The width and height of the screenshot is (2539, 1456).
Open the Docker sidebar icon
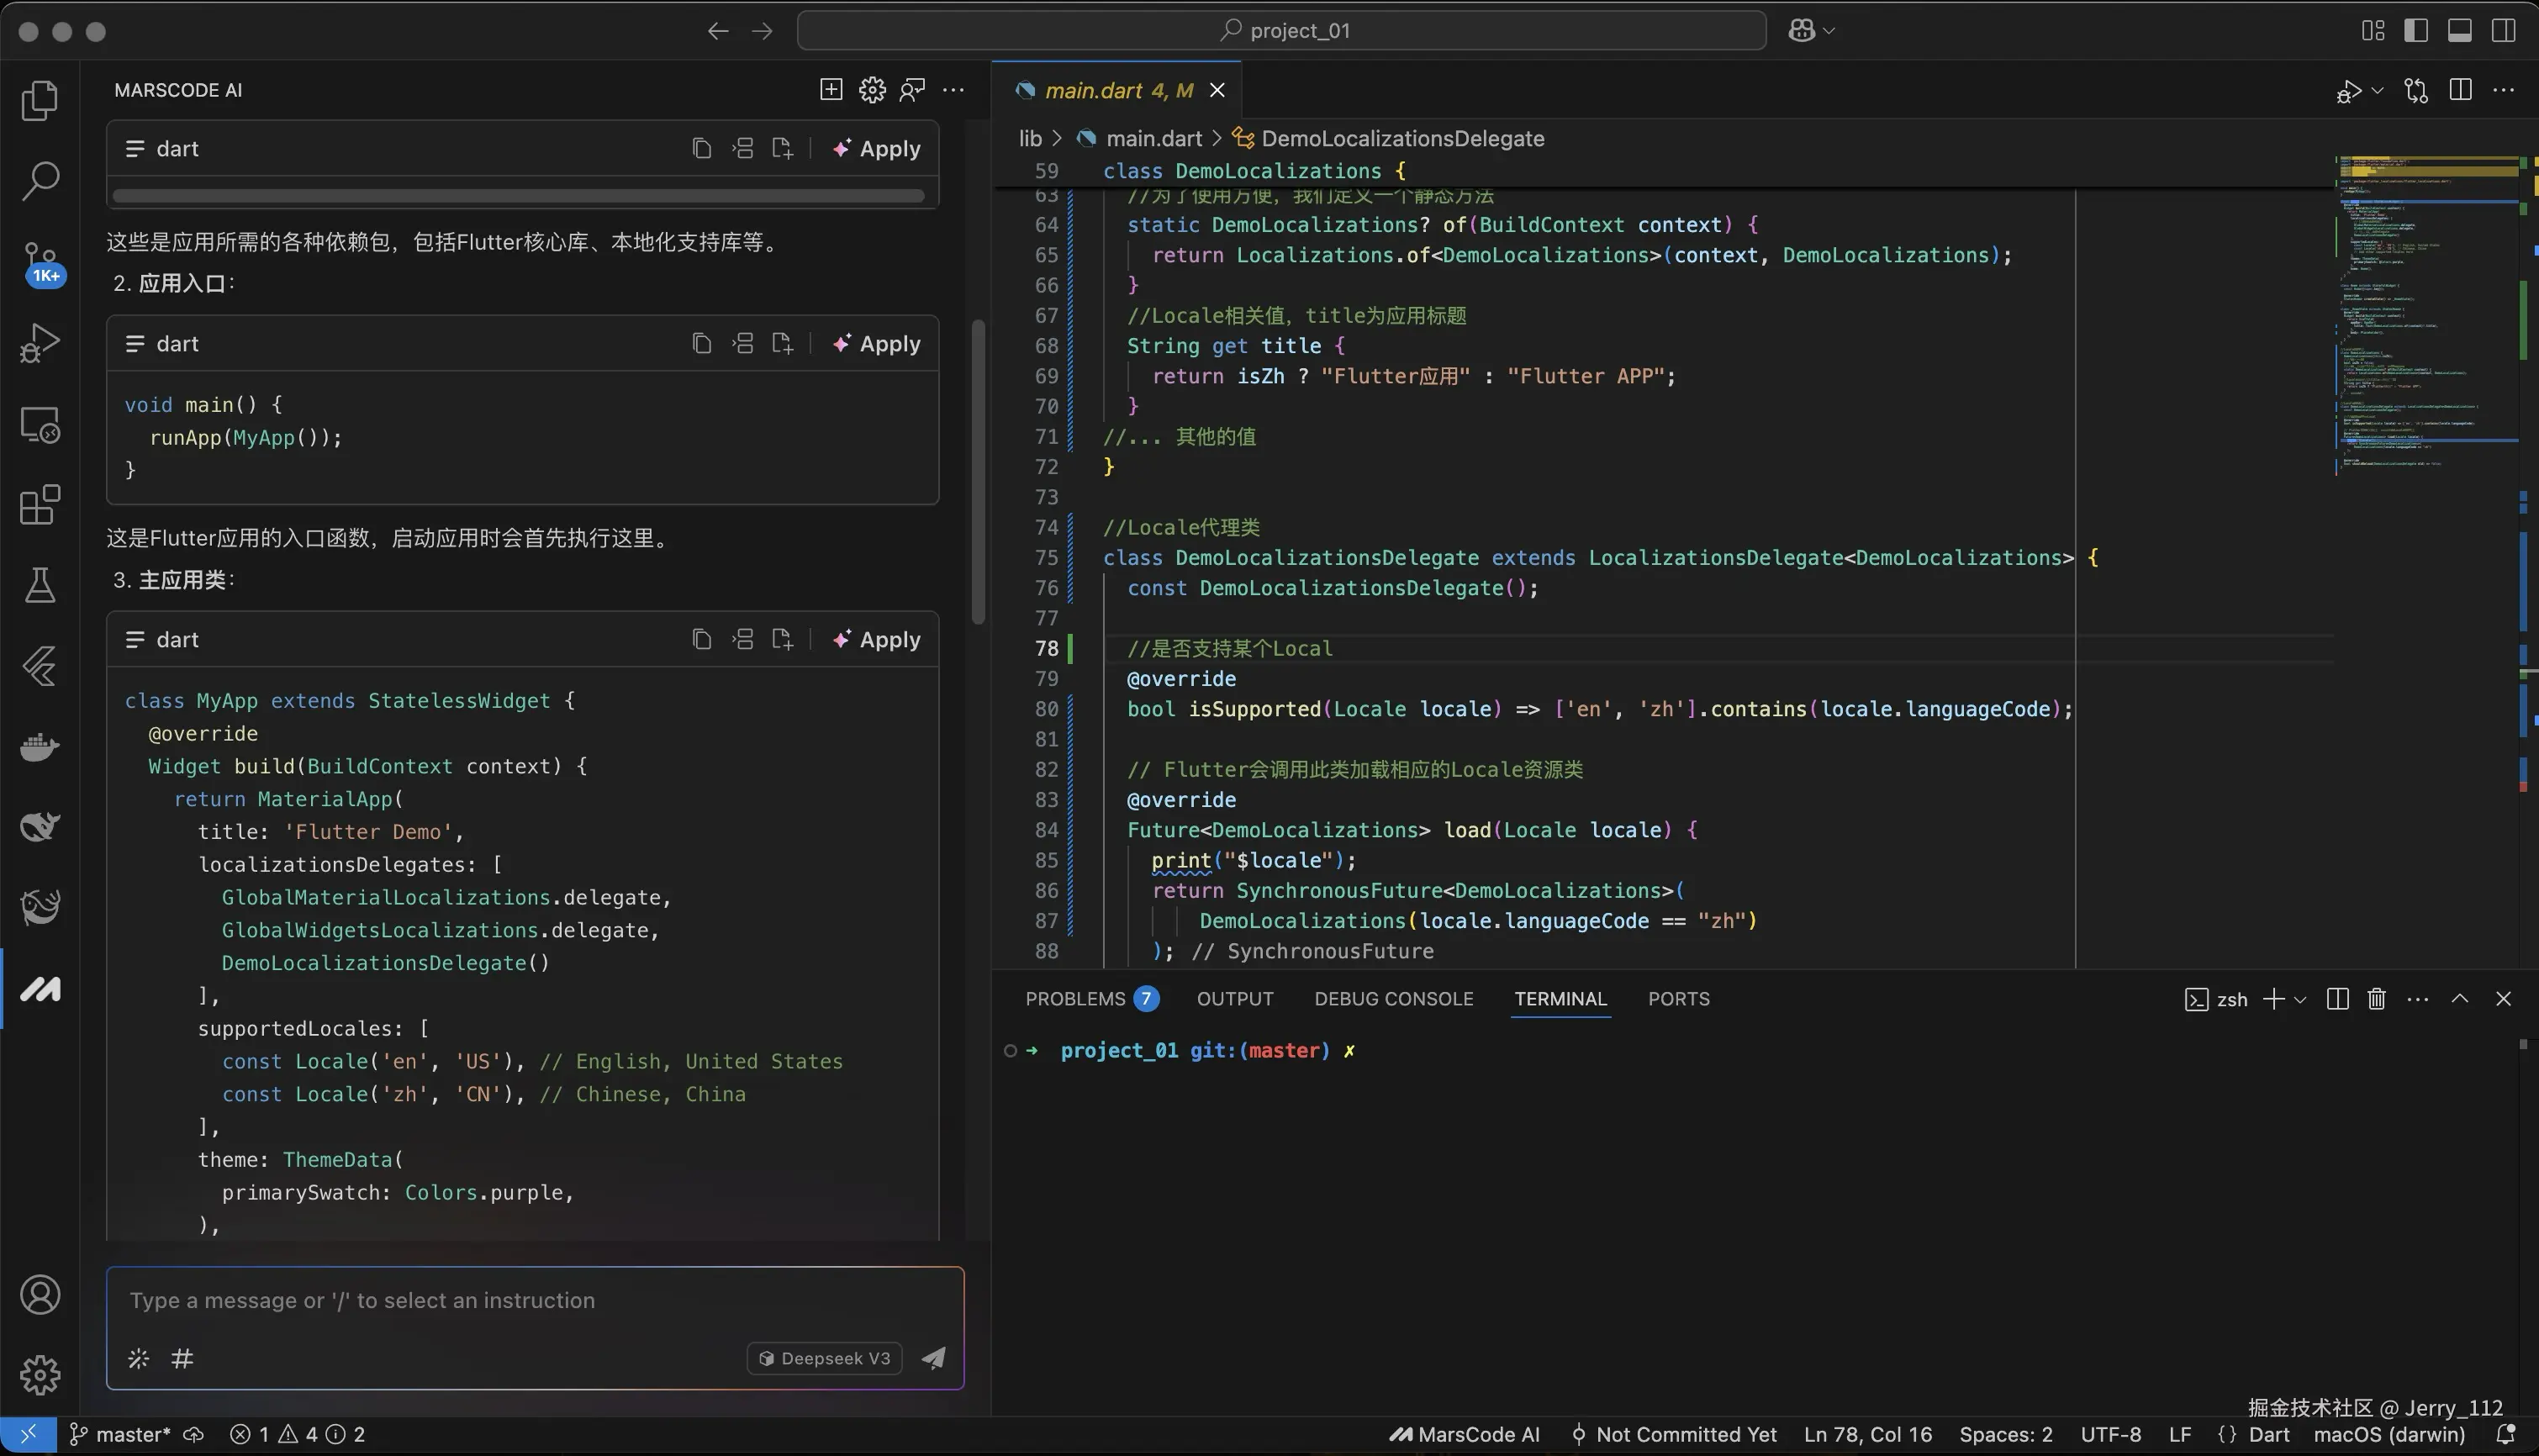pos(40,746)
